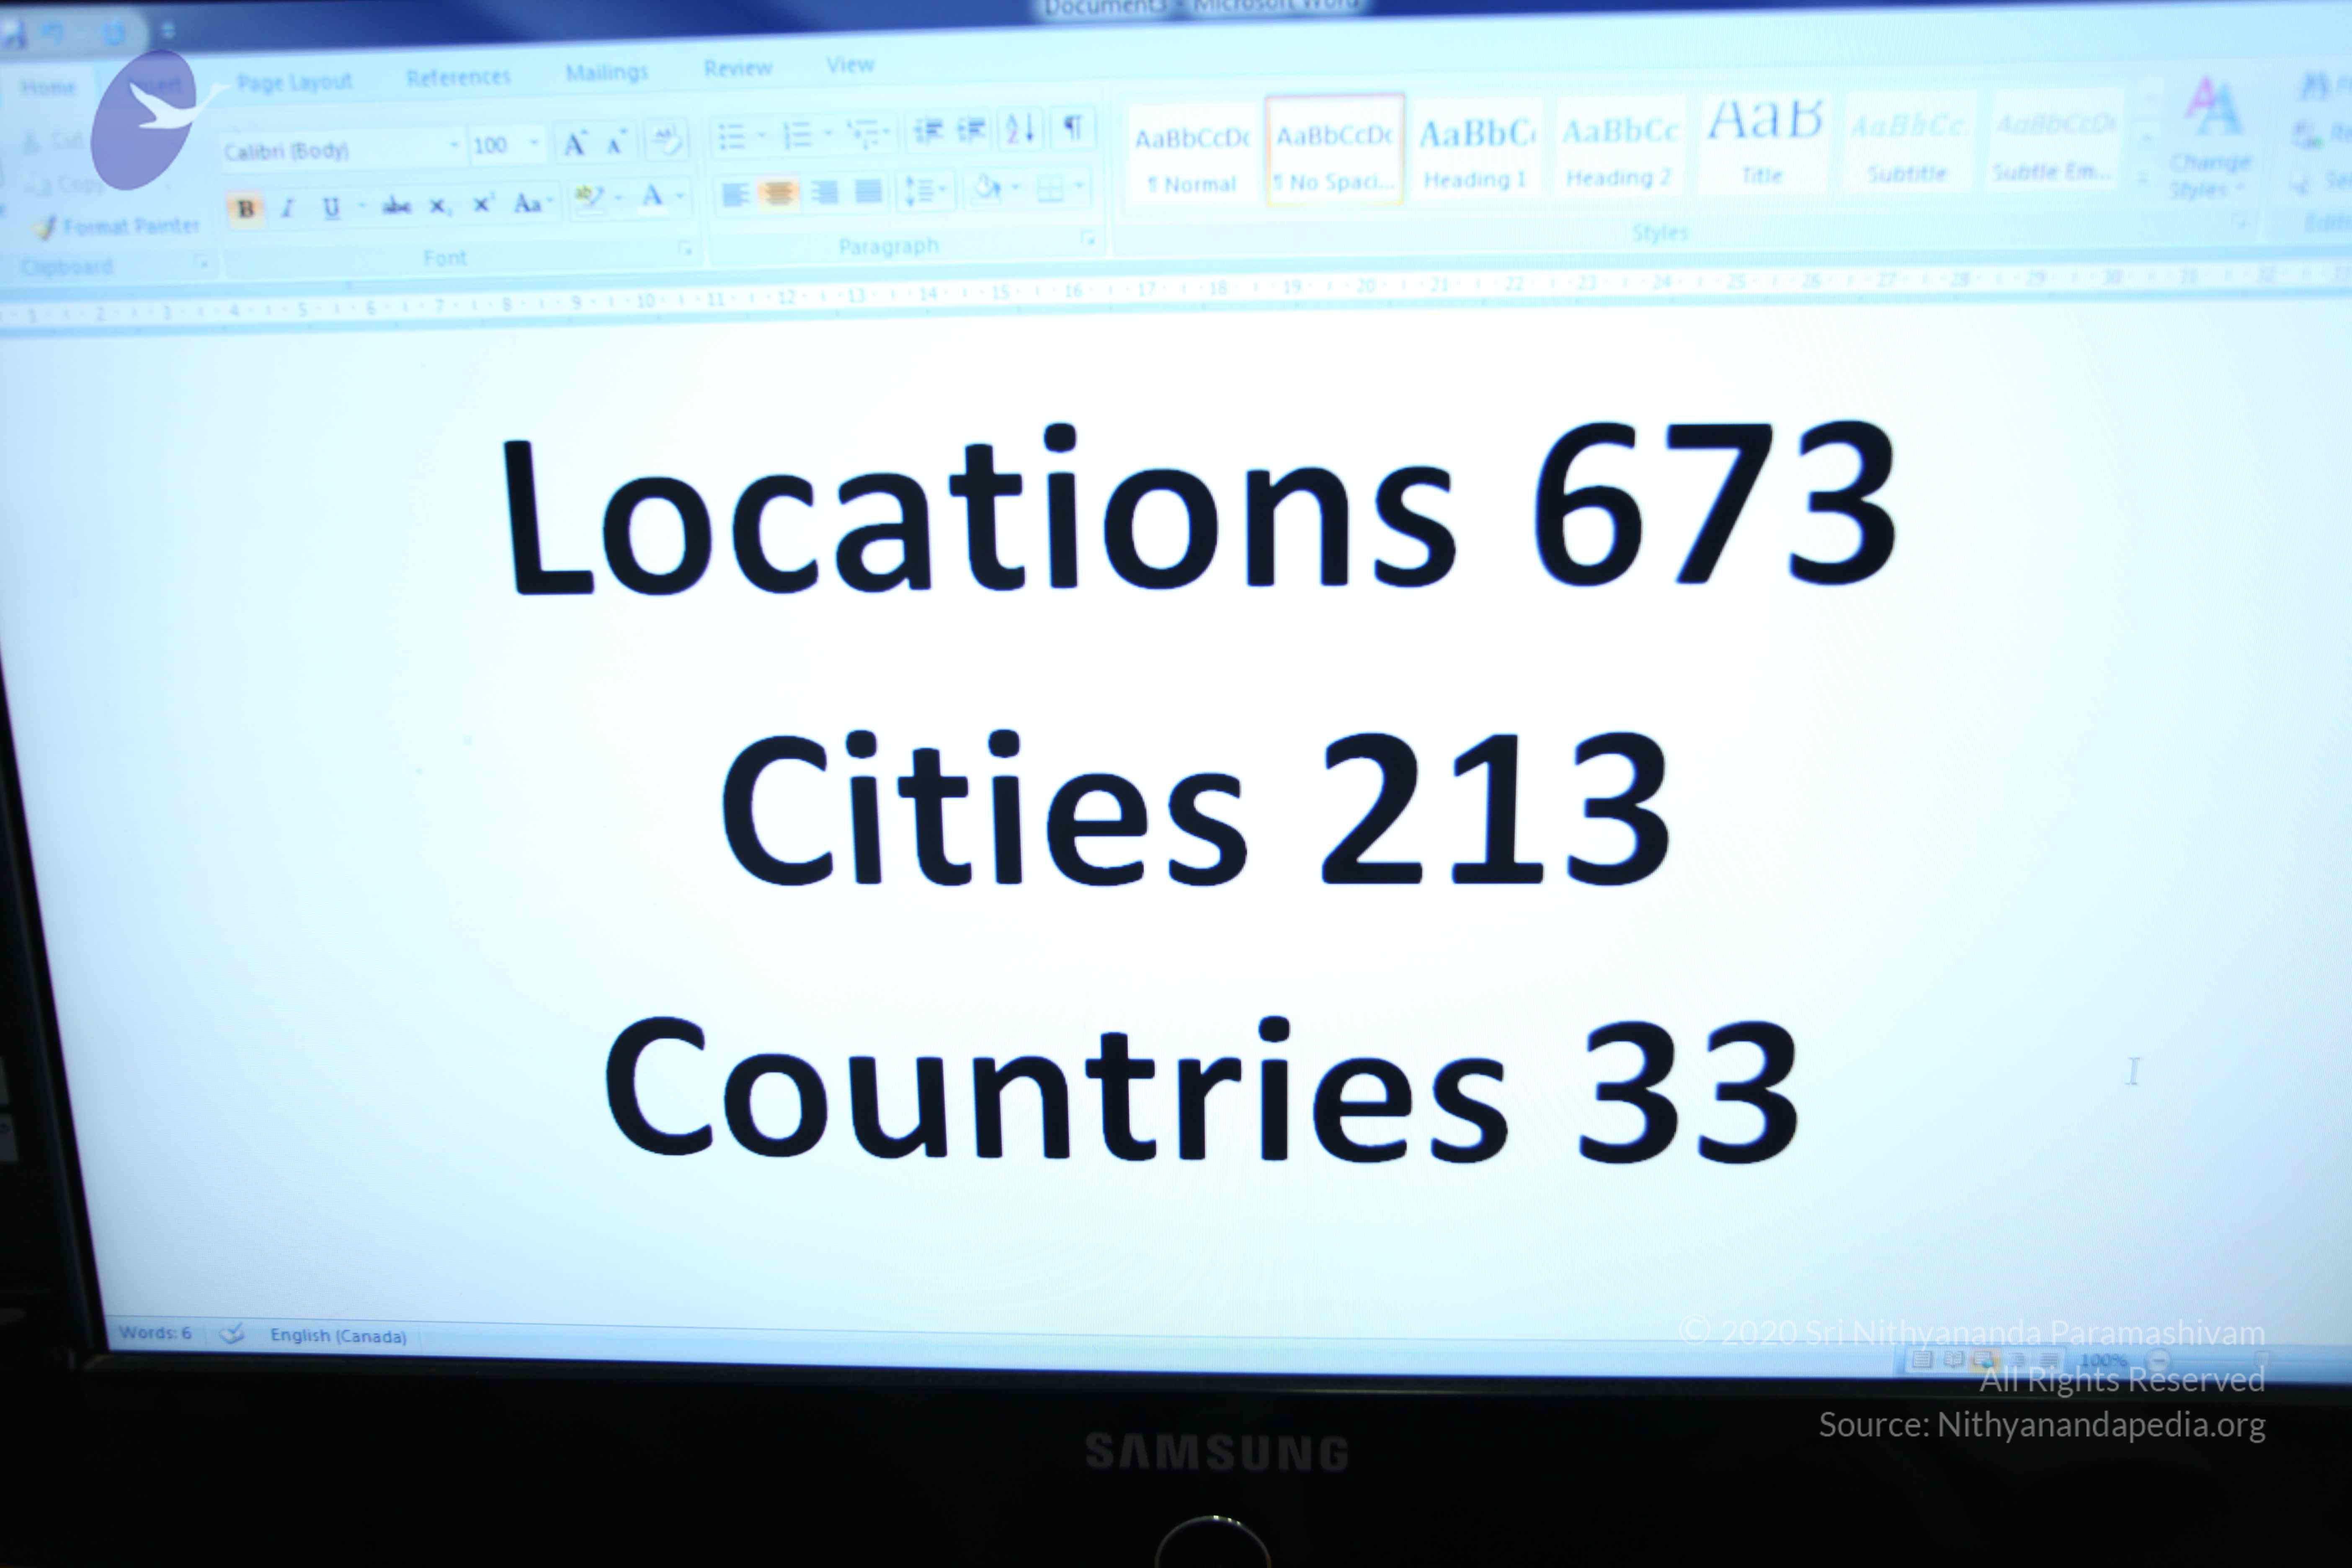The image size is (2352, 1568).
Task: Open the Review ribbon tab
Action: 738,68
